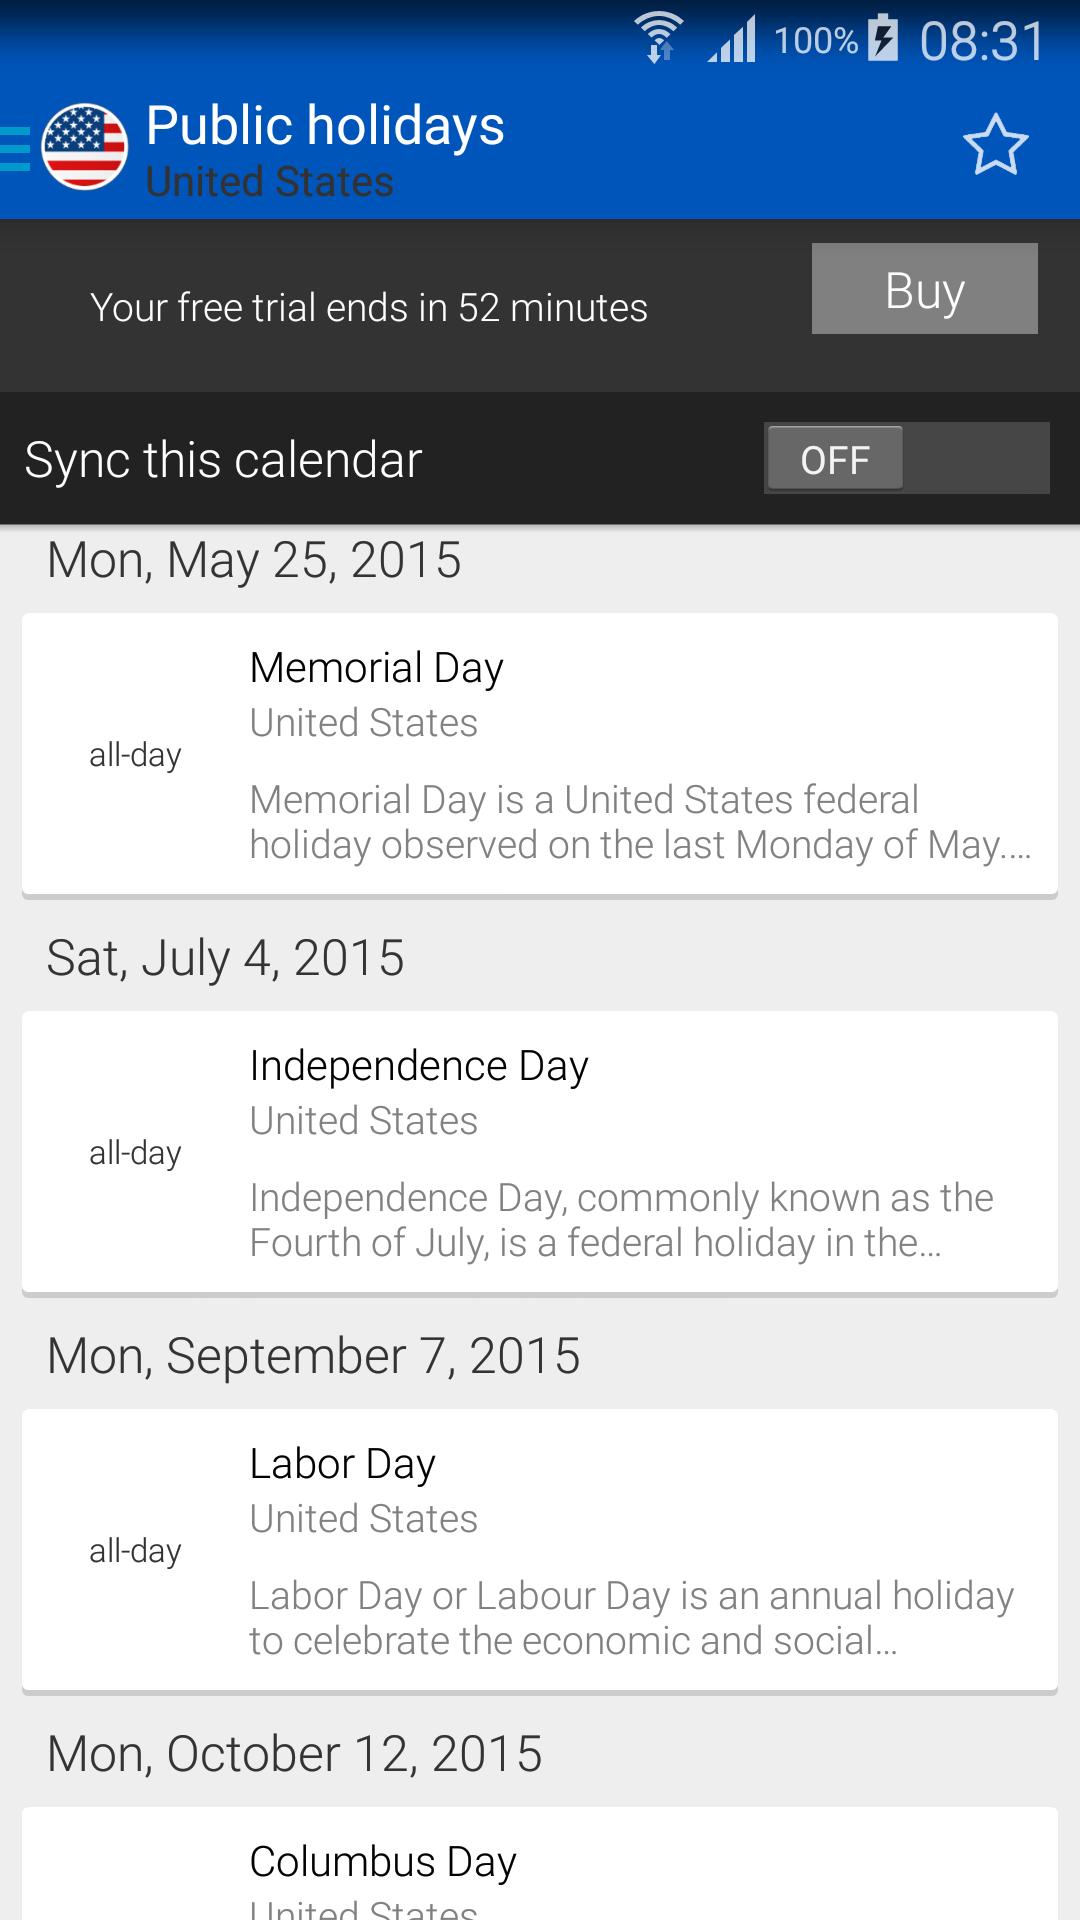Toggle the Sync this calendar switch
The width and height of the screenshot is (1080, 1920).
[907, 459]
